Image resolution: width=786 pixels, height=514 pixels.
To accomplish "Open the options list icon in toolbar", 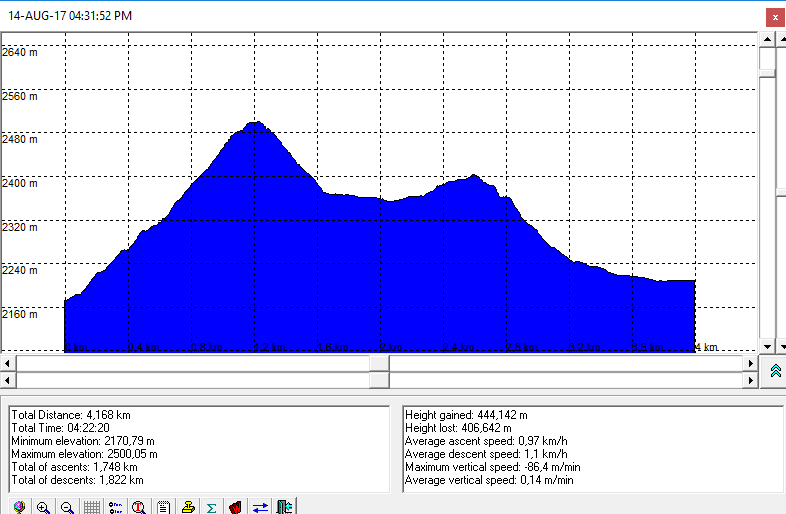I will click(115, 507).
